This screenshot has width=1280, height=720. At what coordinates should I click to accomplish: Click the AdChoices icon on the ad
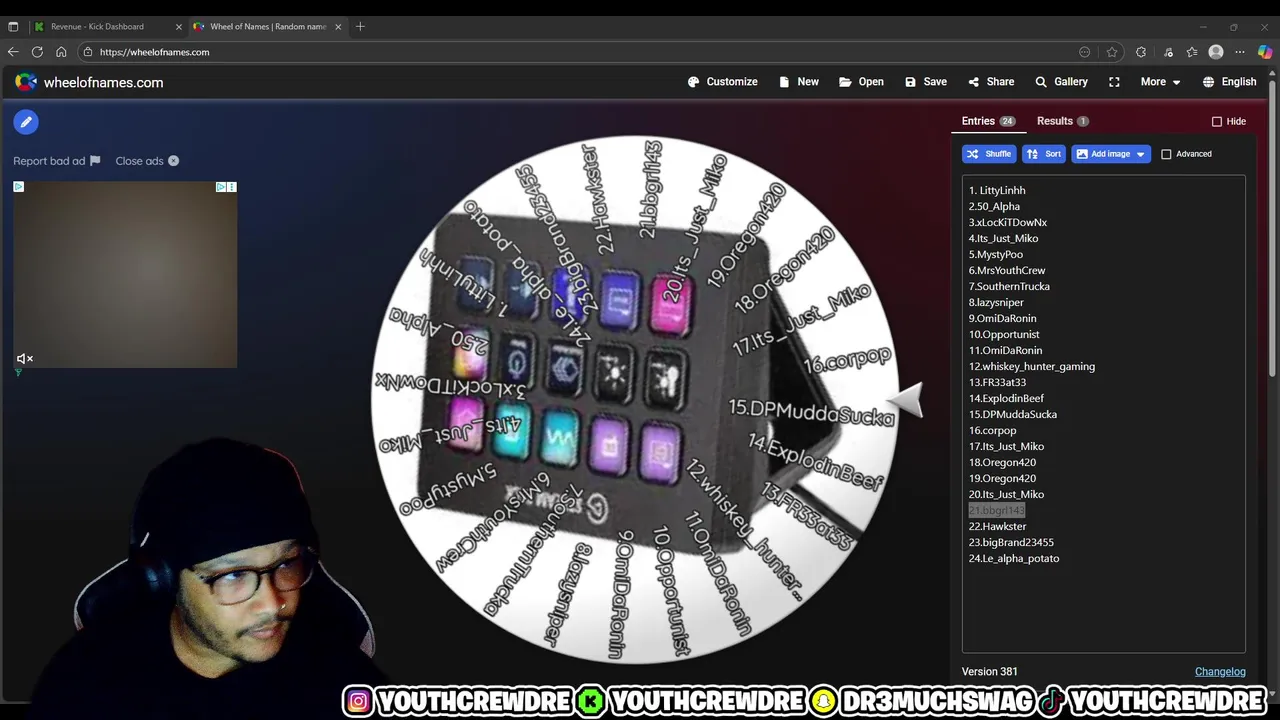221,187
